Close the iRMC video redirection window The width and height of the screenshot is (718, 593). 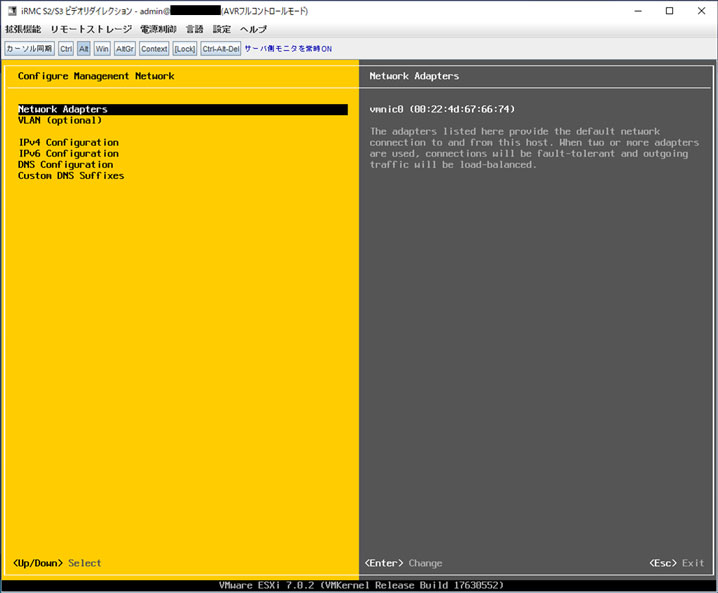(701, 11)
